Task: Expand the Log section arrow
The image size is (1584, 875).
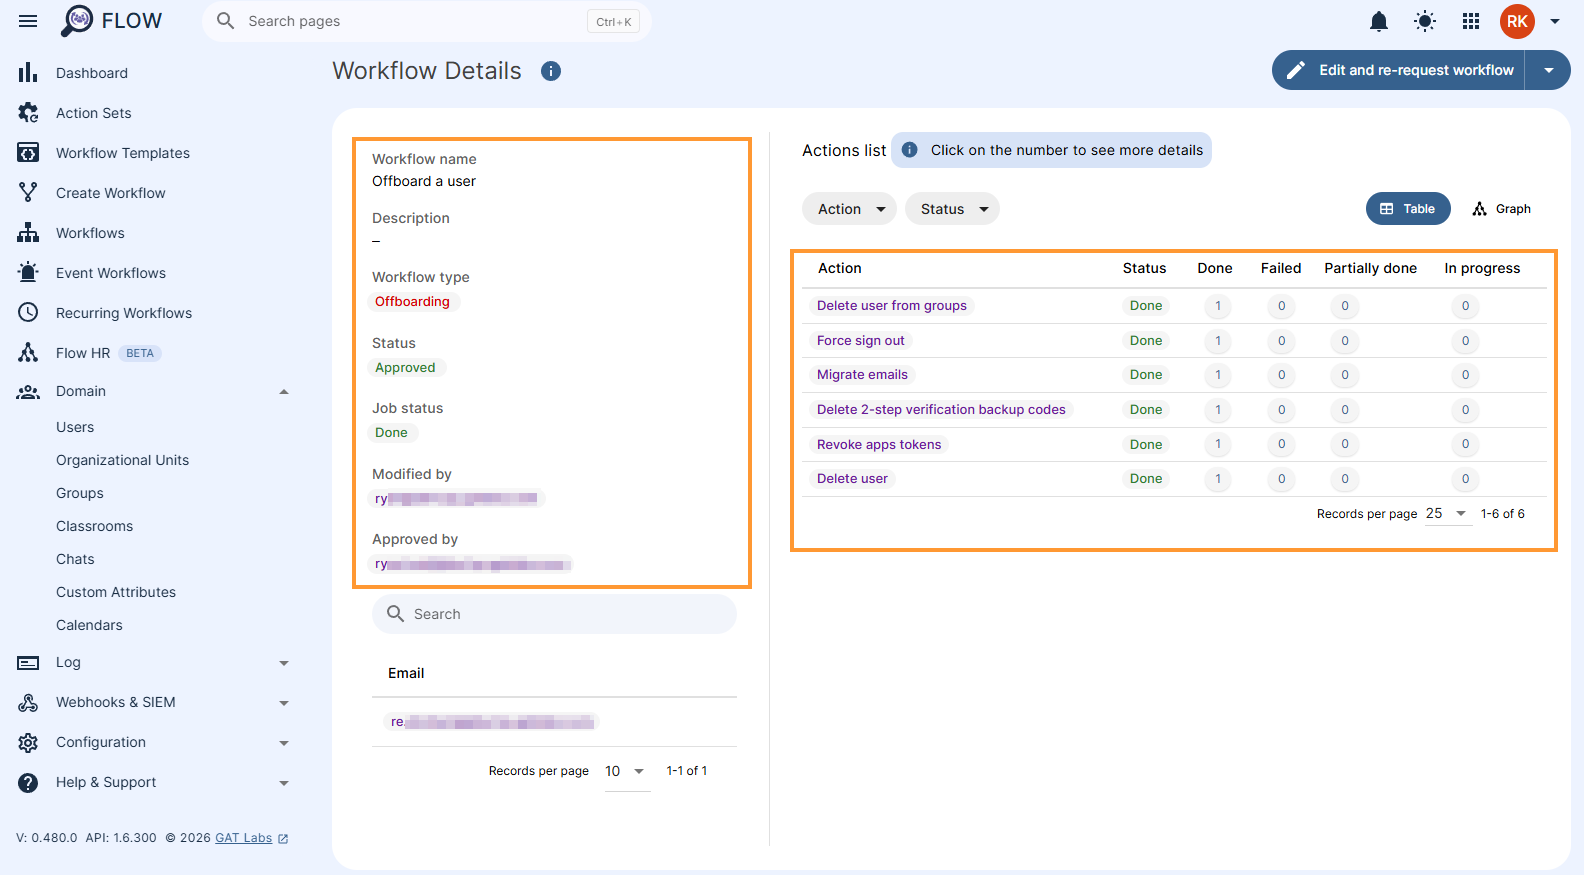Action: [284, 663]
